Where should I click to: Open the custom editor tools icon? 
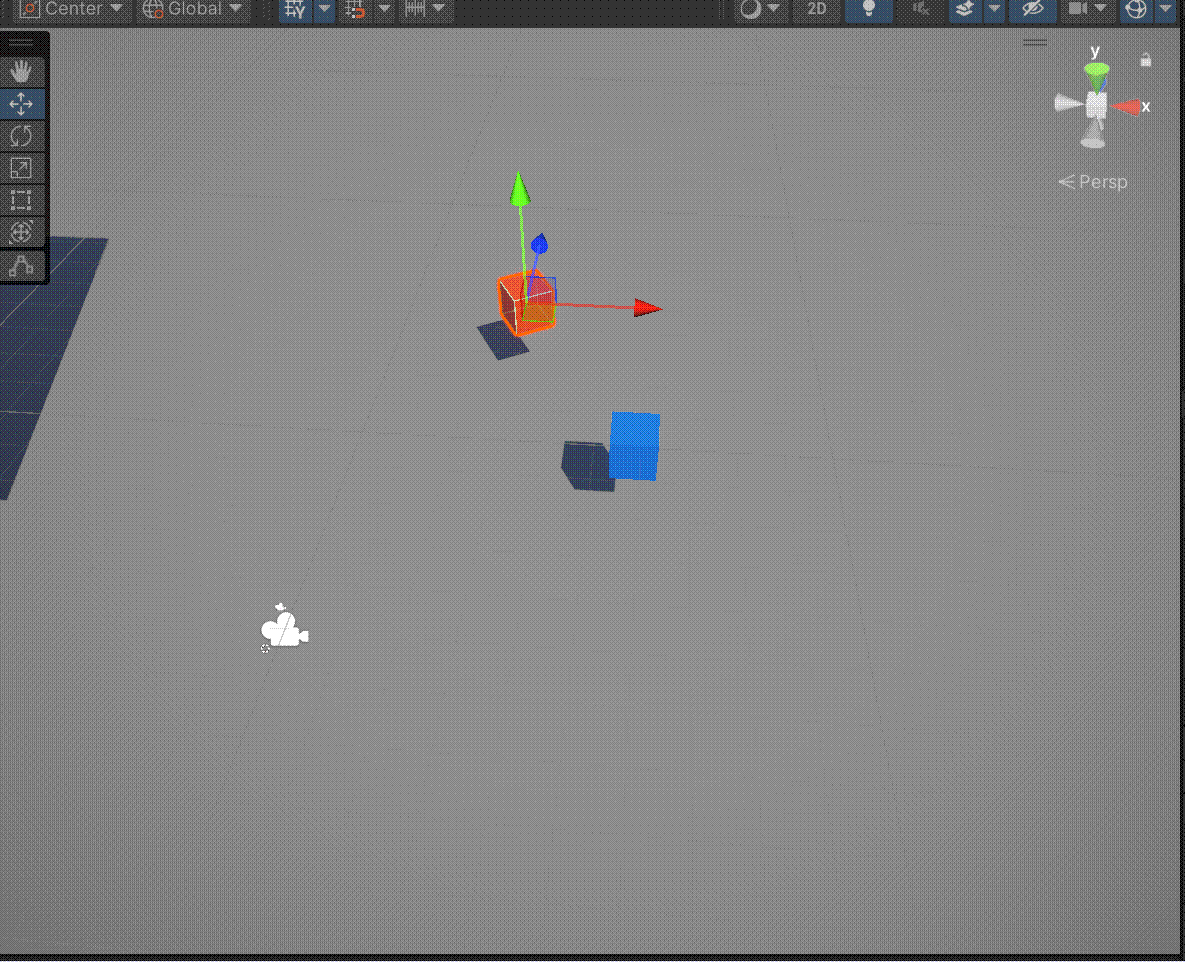[x=21, y=266]
